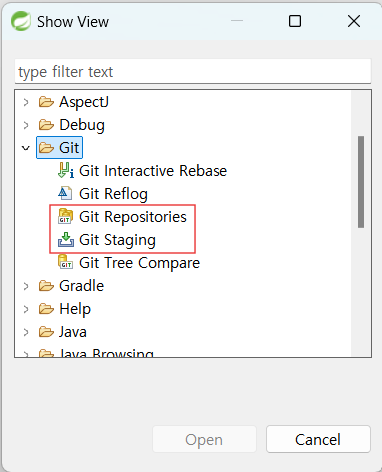Close the Show View dialog
The width and height of the screenshot is (382, 472).
coord(354,21)
